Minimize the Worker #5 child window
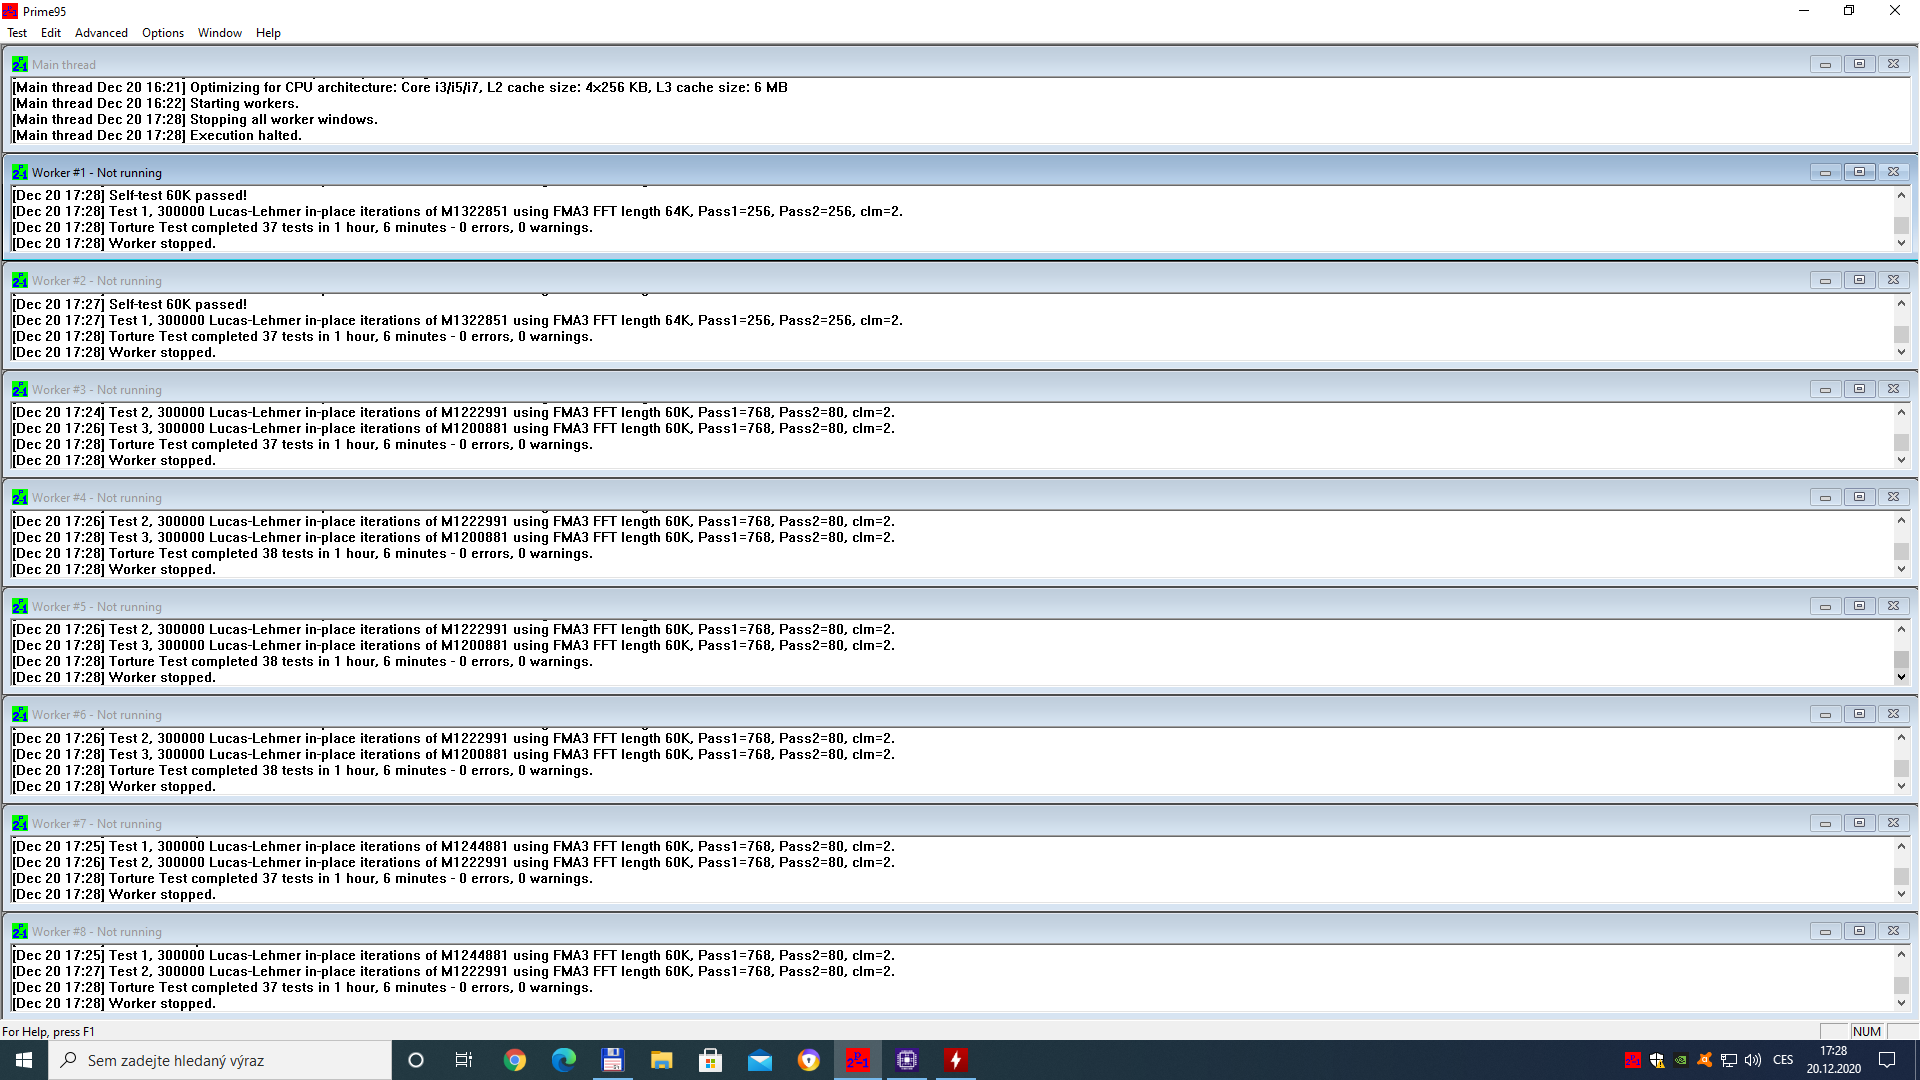 [1825, 606]
